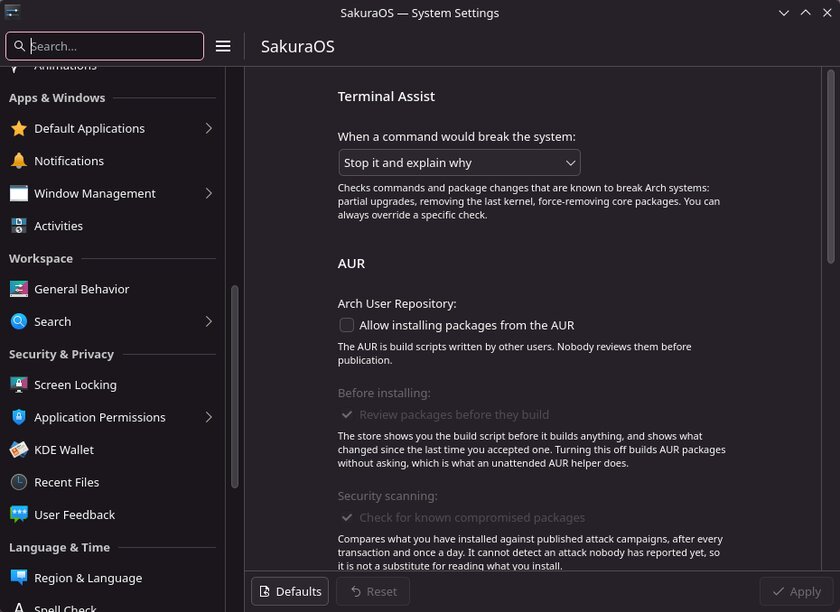Toggle Check for known compromised packages
The width and height of the screenshot is (840, 612).
click(x=347, y=518)
